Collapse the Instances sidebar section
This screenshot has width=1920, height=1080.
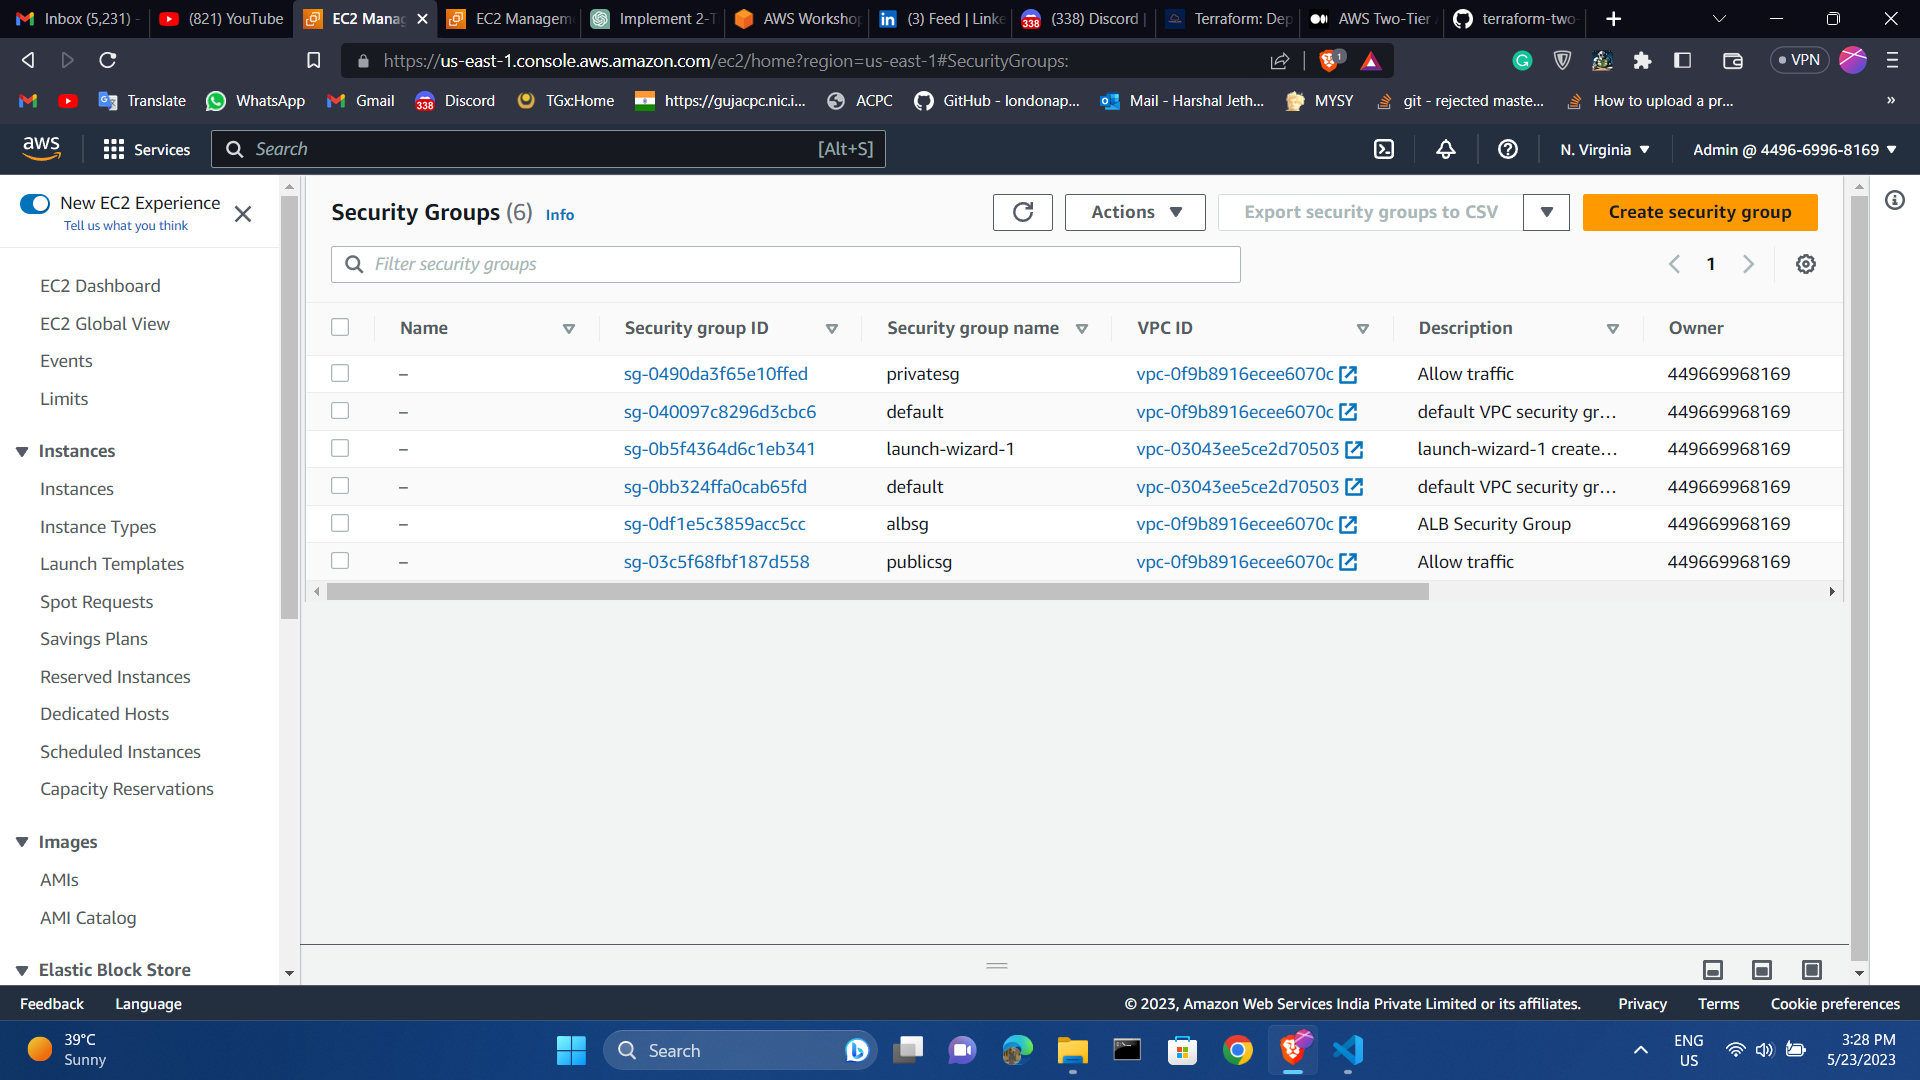point(22,451)
